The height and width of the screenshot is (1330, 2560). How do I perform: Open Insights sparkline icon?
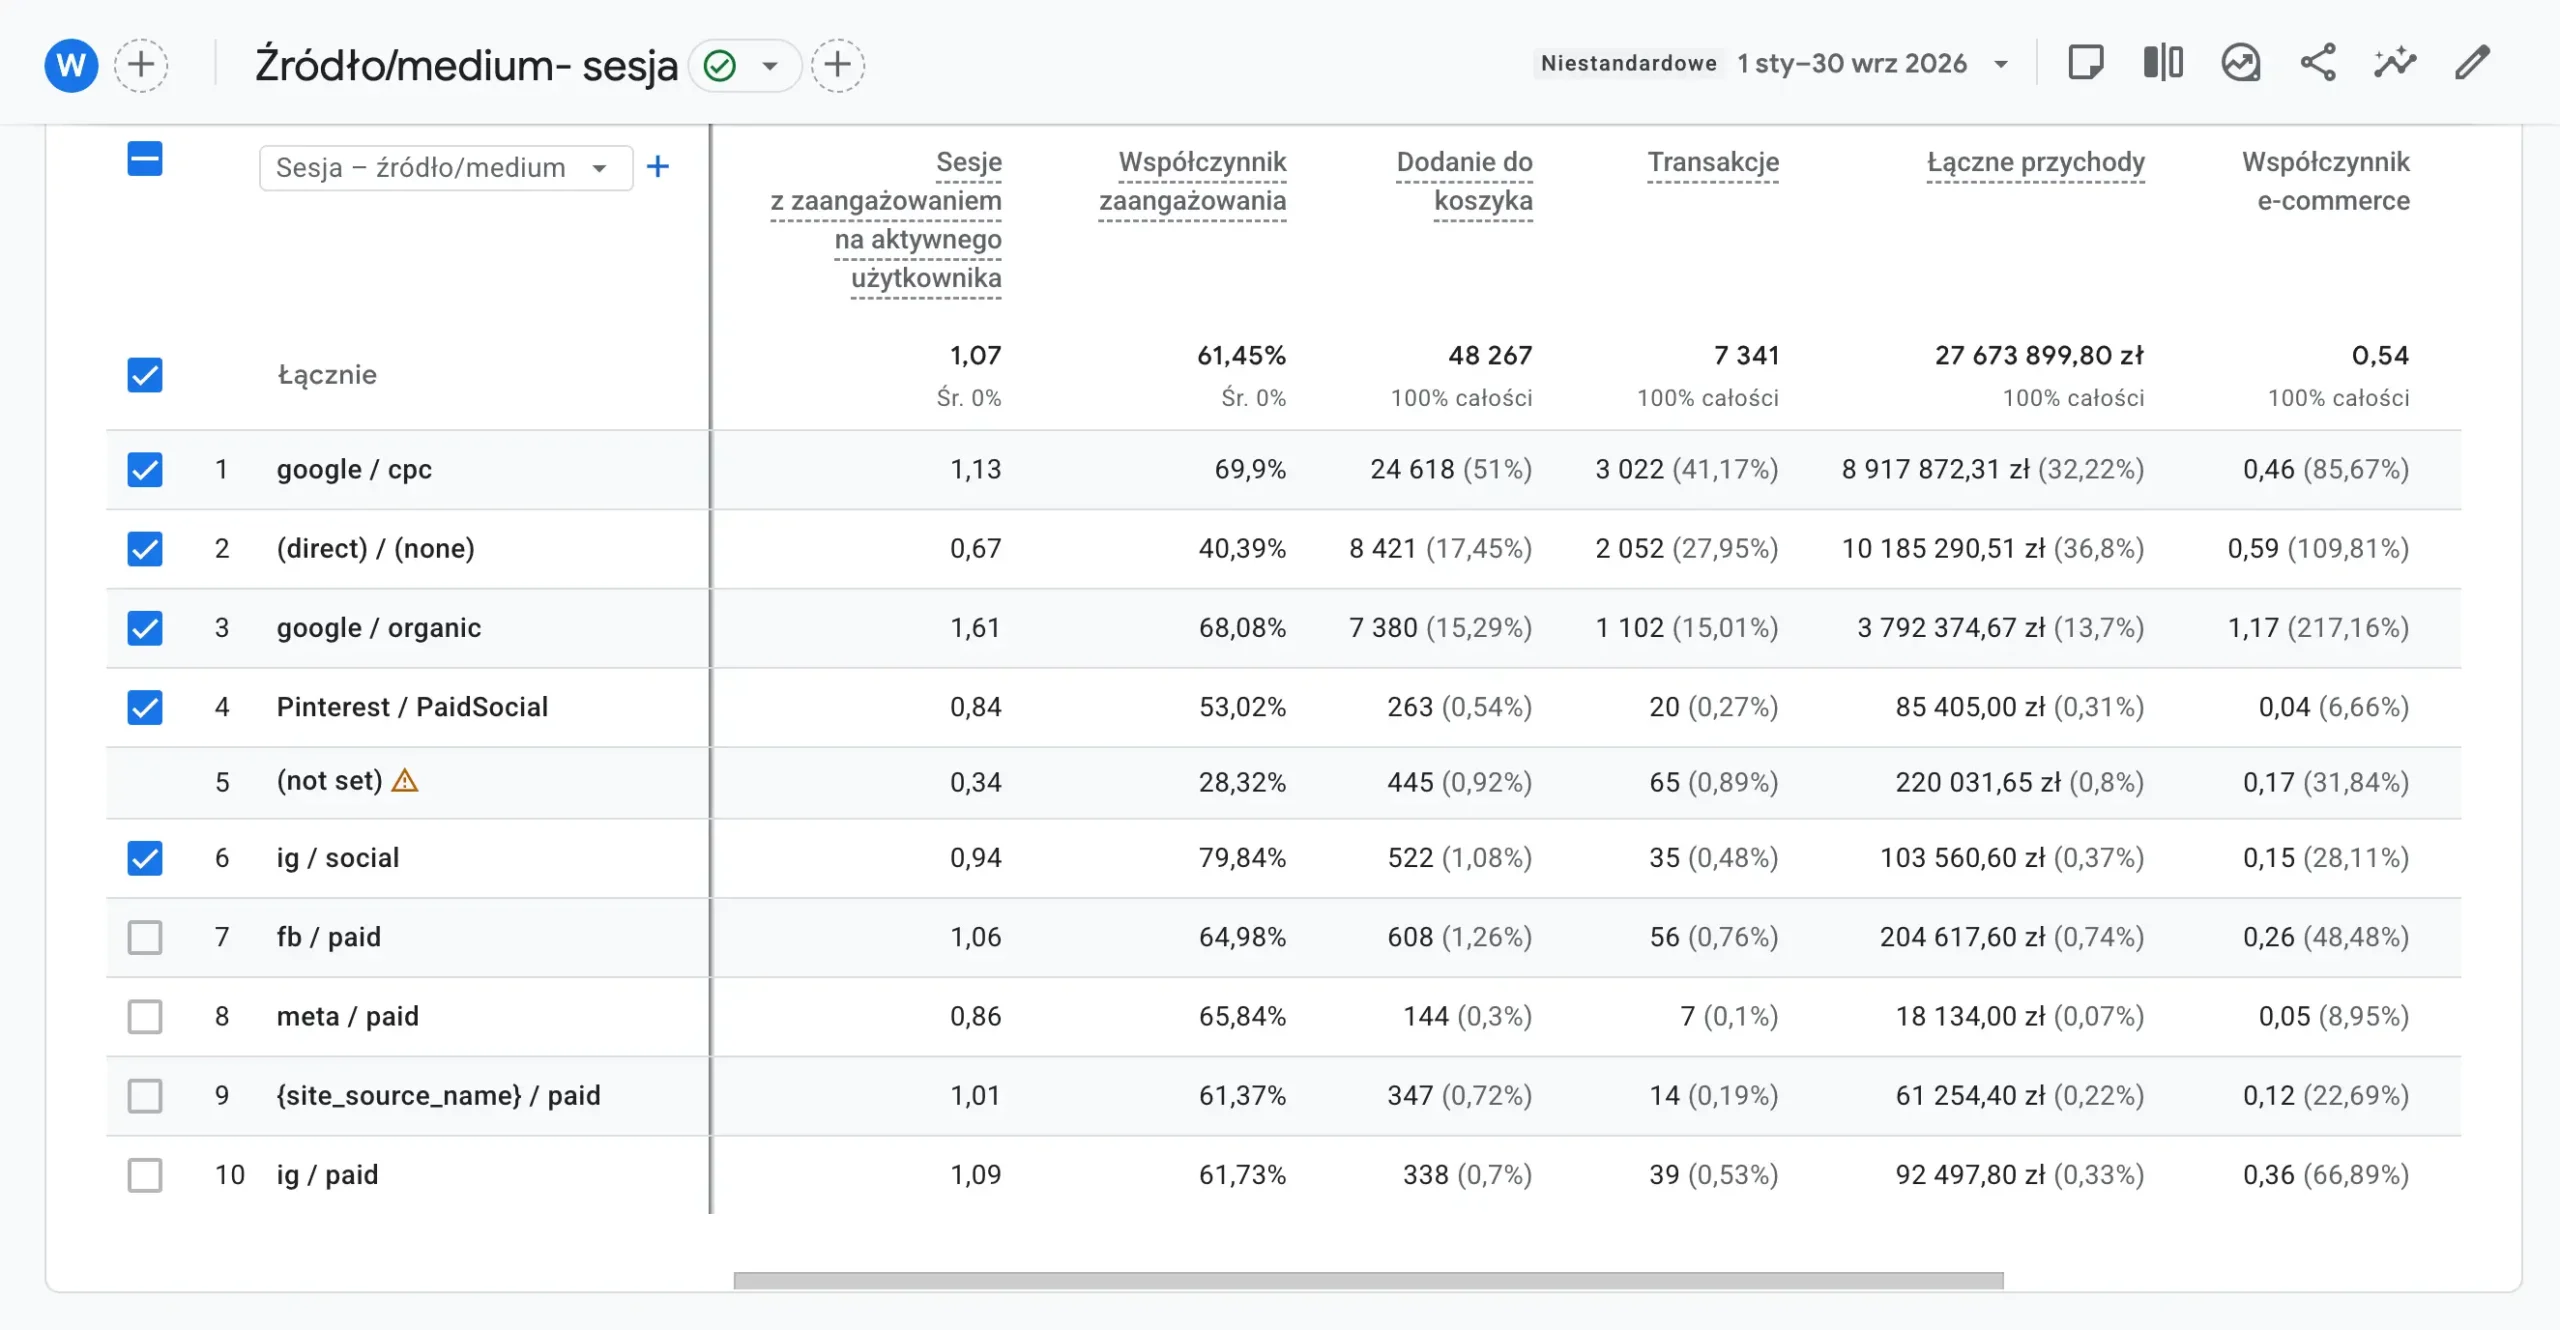click(x=2395, y=63)
